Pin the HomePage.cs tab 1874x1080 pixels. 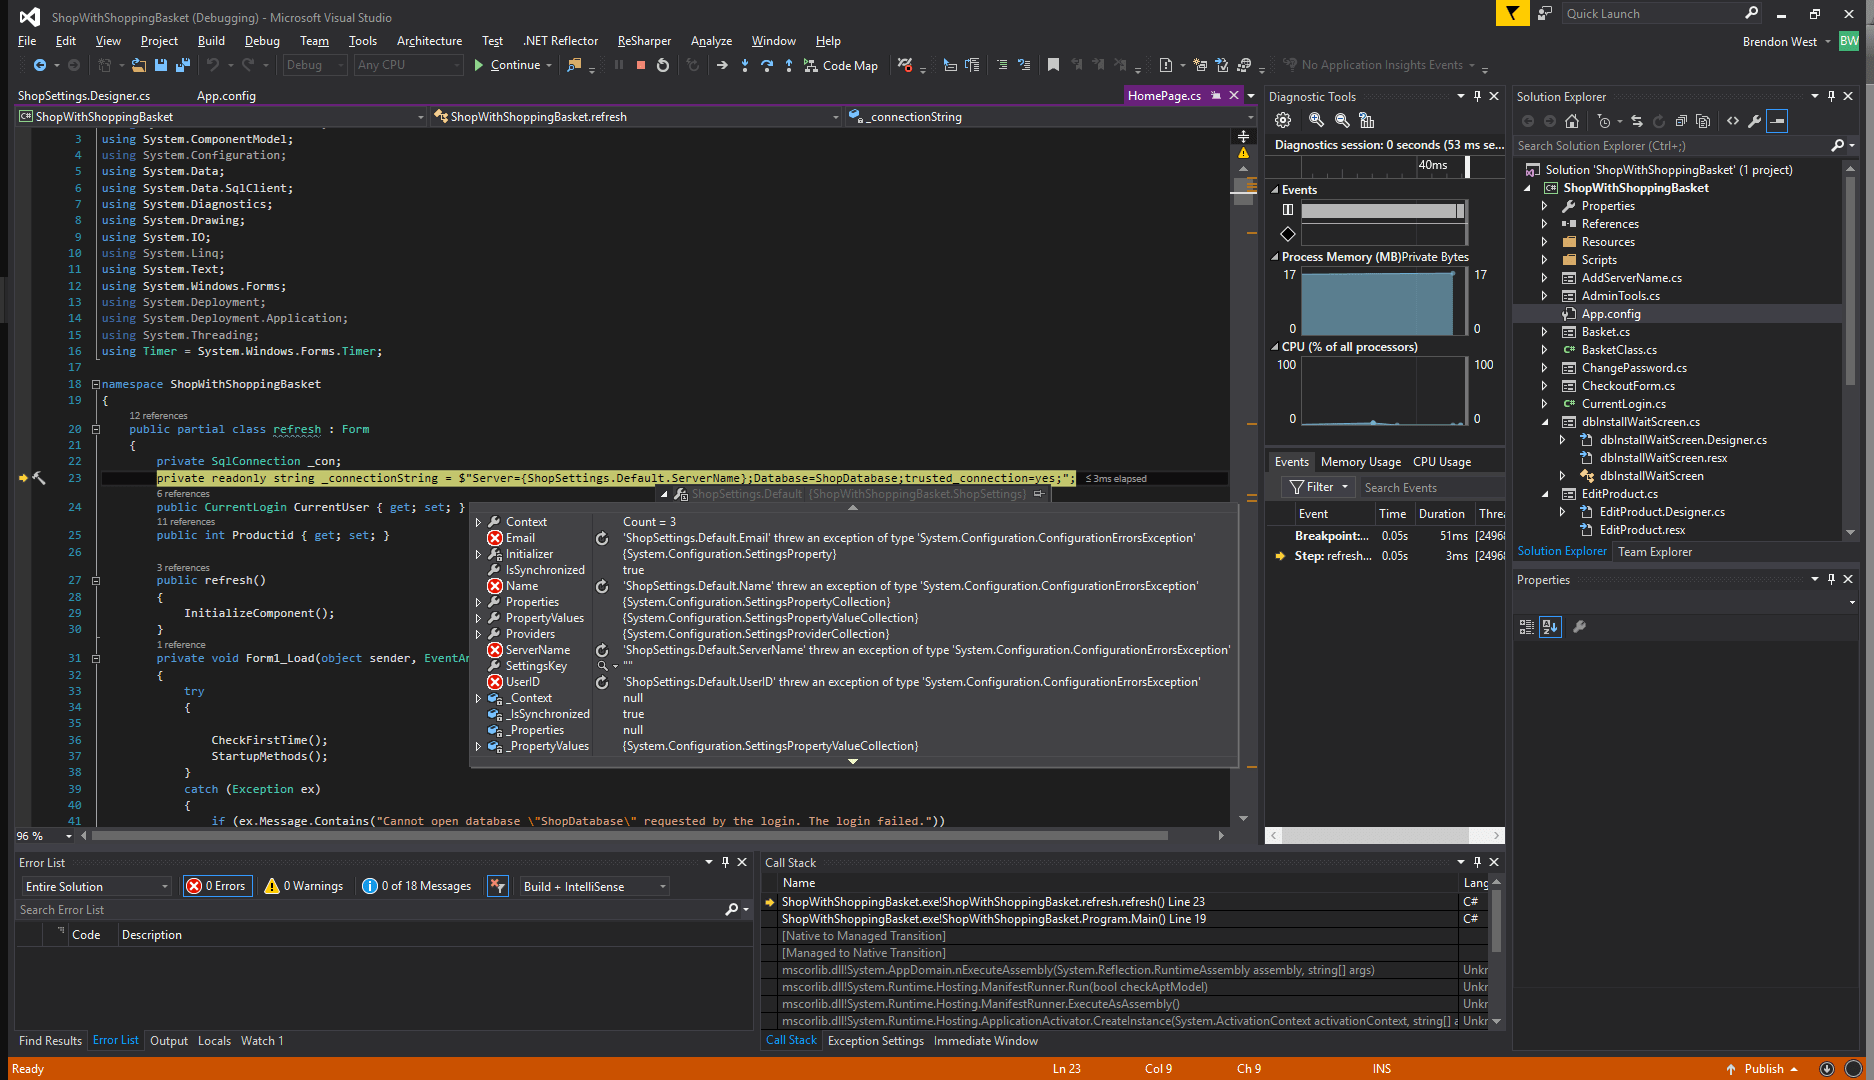(x=1216, y=95)
